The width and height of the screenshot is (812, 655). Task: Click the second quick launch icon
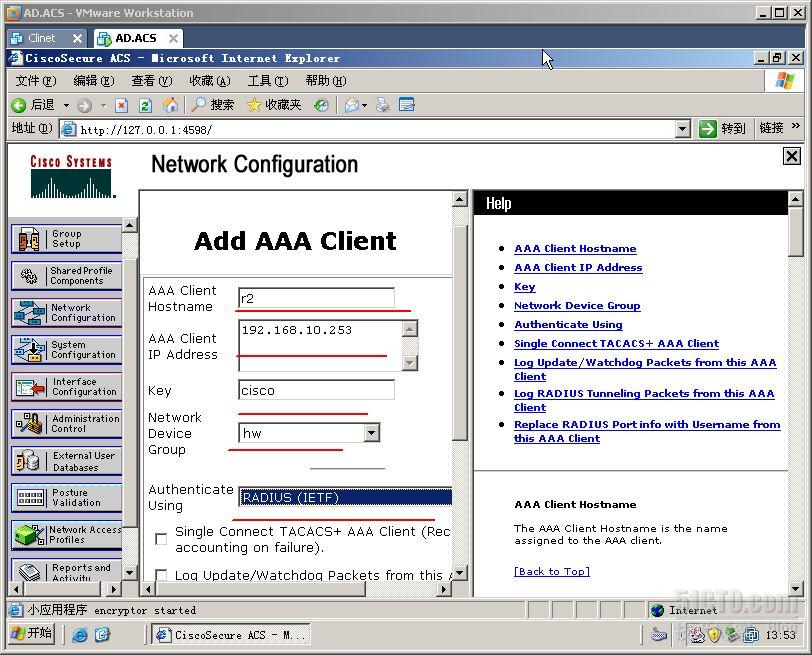point(103,635)
